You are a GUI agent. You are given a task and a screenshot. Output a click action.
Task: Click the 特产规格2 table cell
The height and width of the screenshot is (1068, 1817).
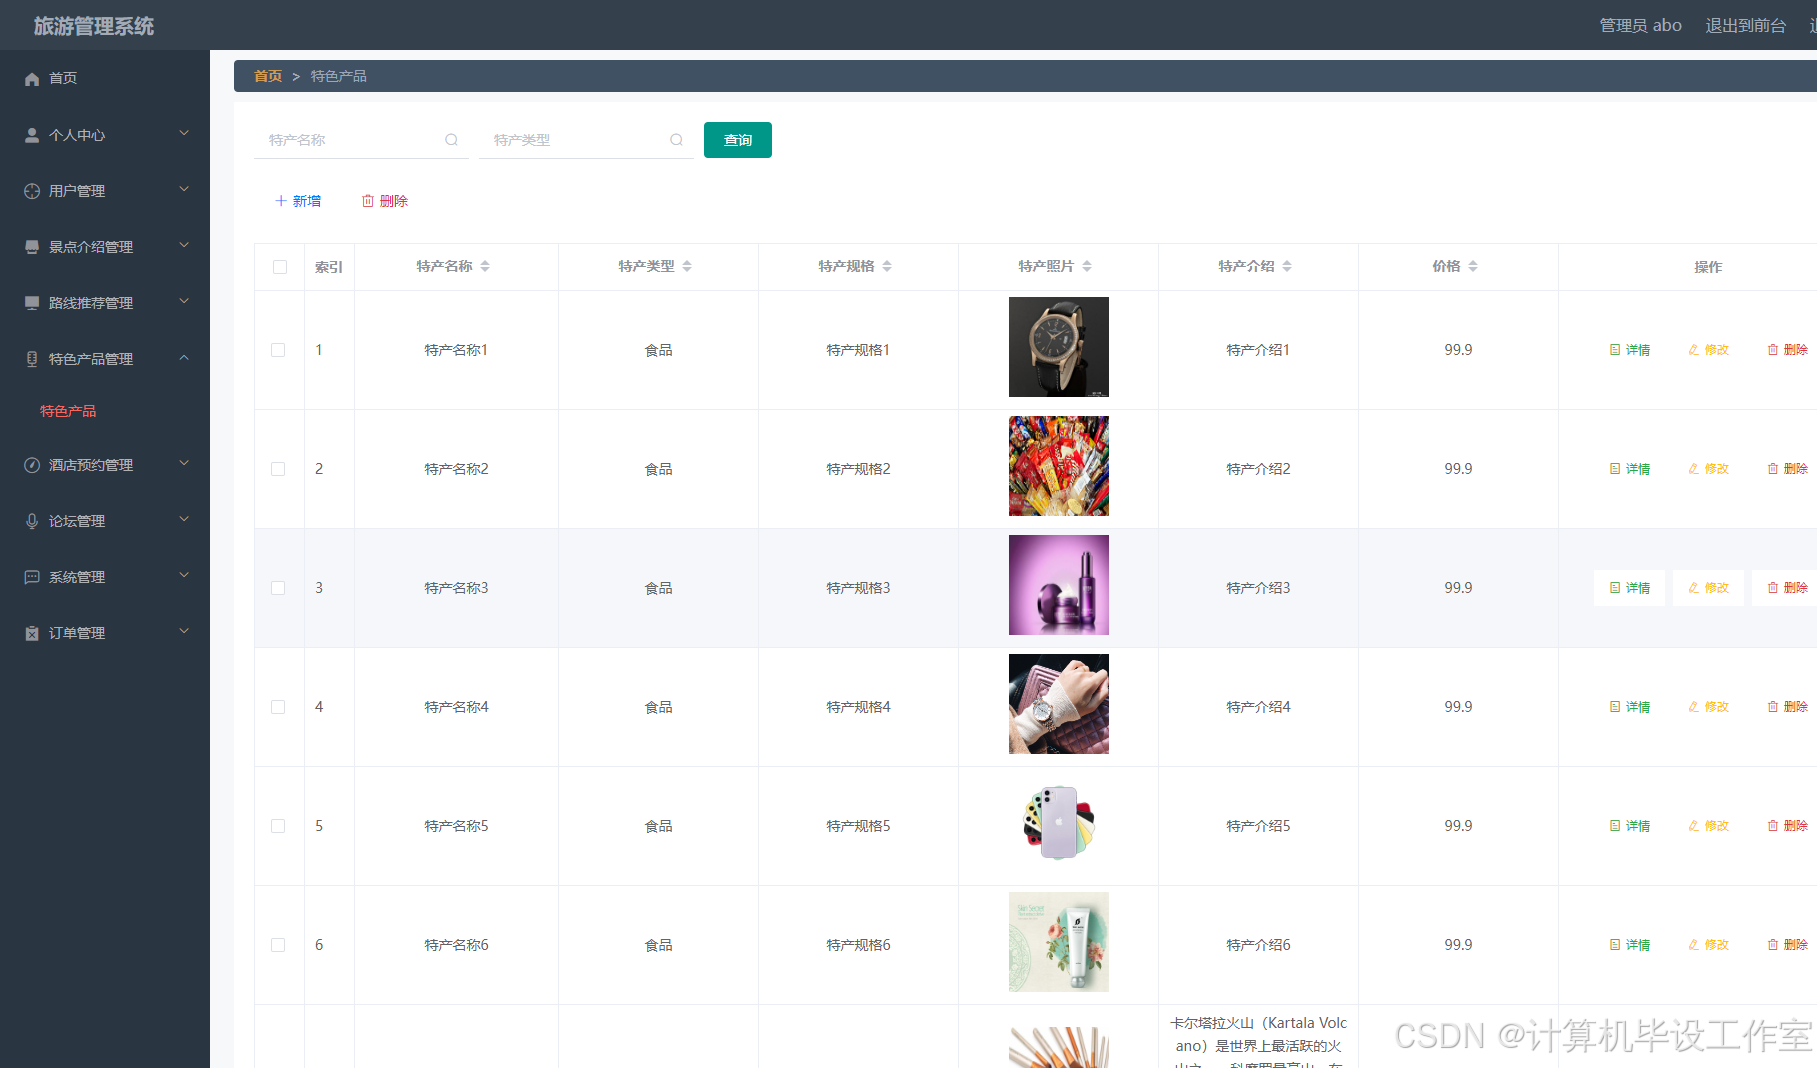tap(858, 469)
